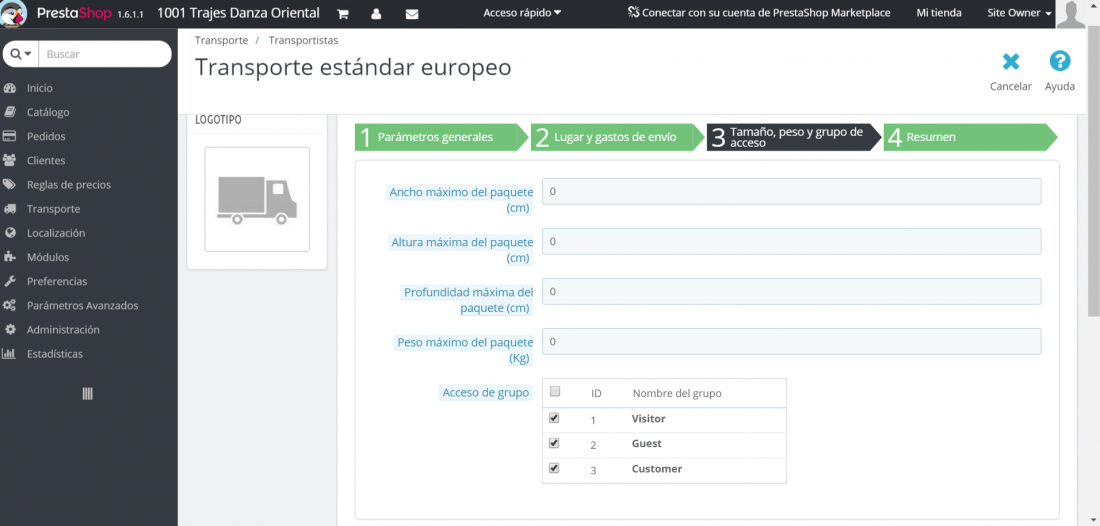Click the Transporte breadcrumb link
This screenshot has height=526, width=1100.
tap(222, 41)
